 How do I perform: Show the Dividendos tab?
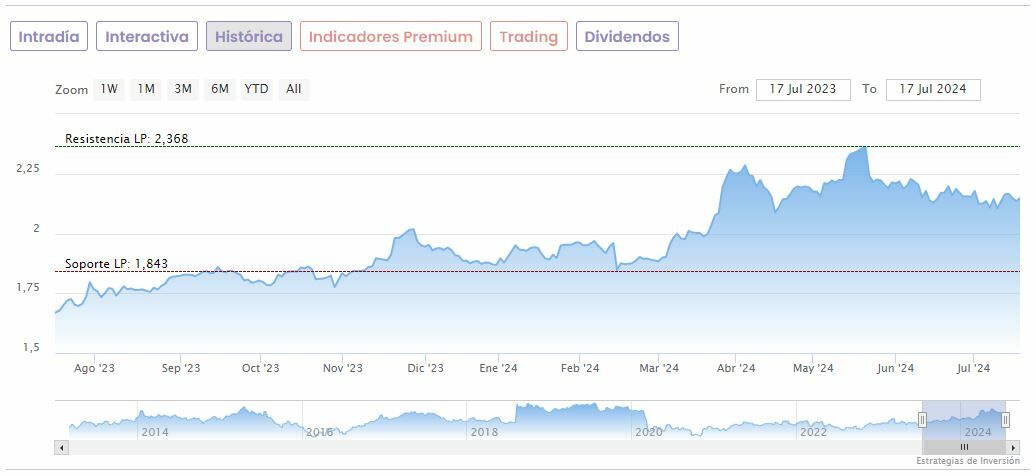point(627,37)
